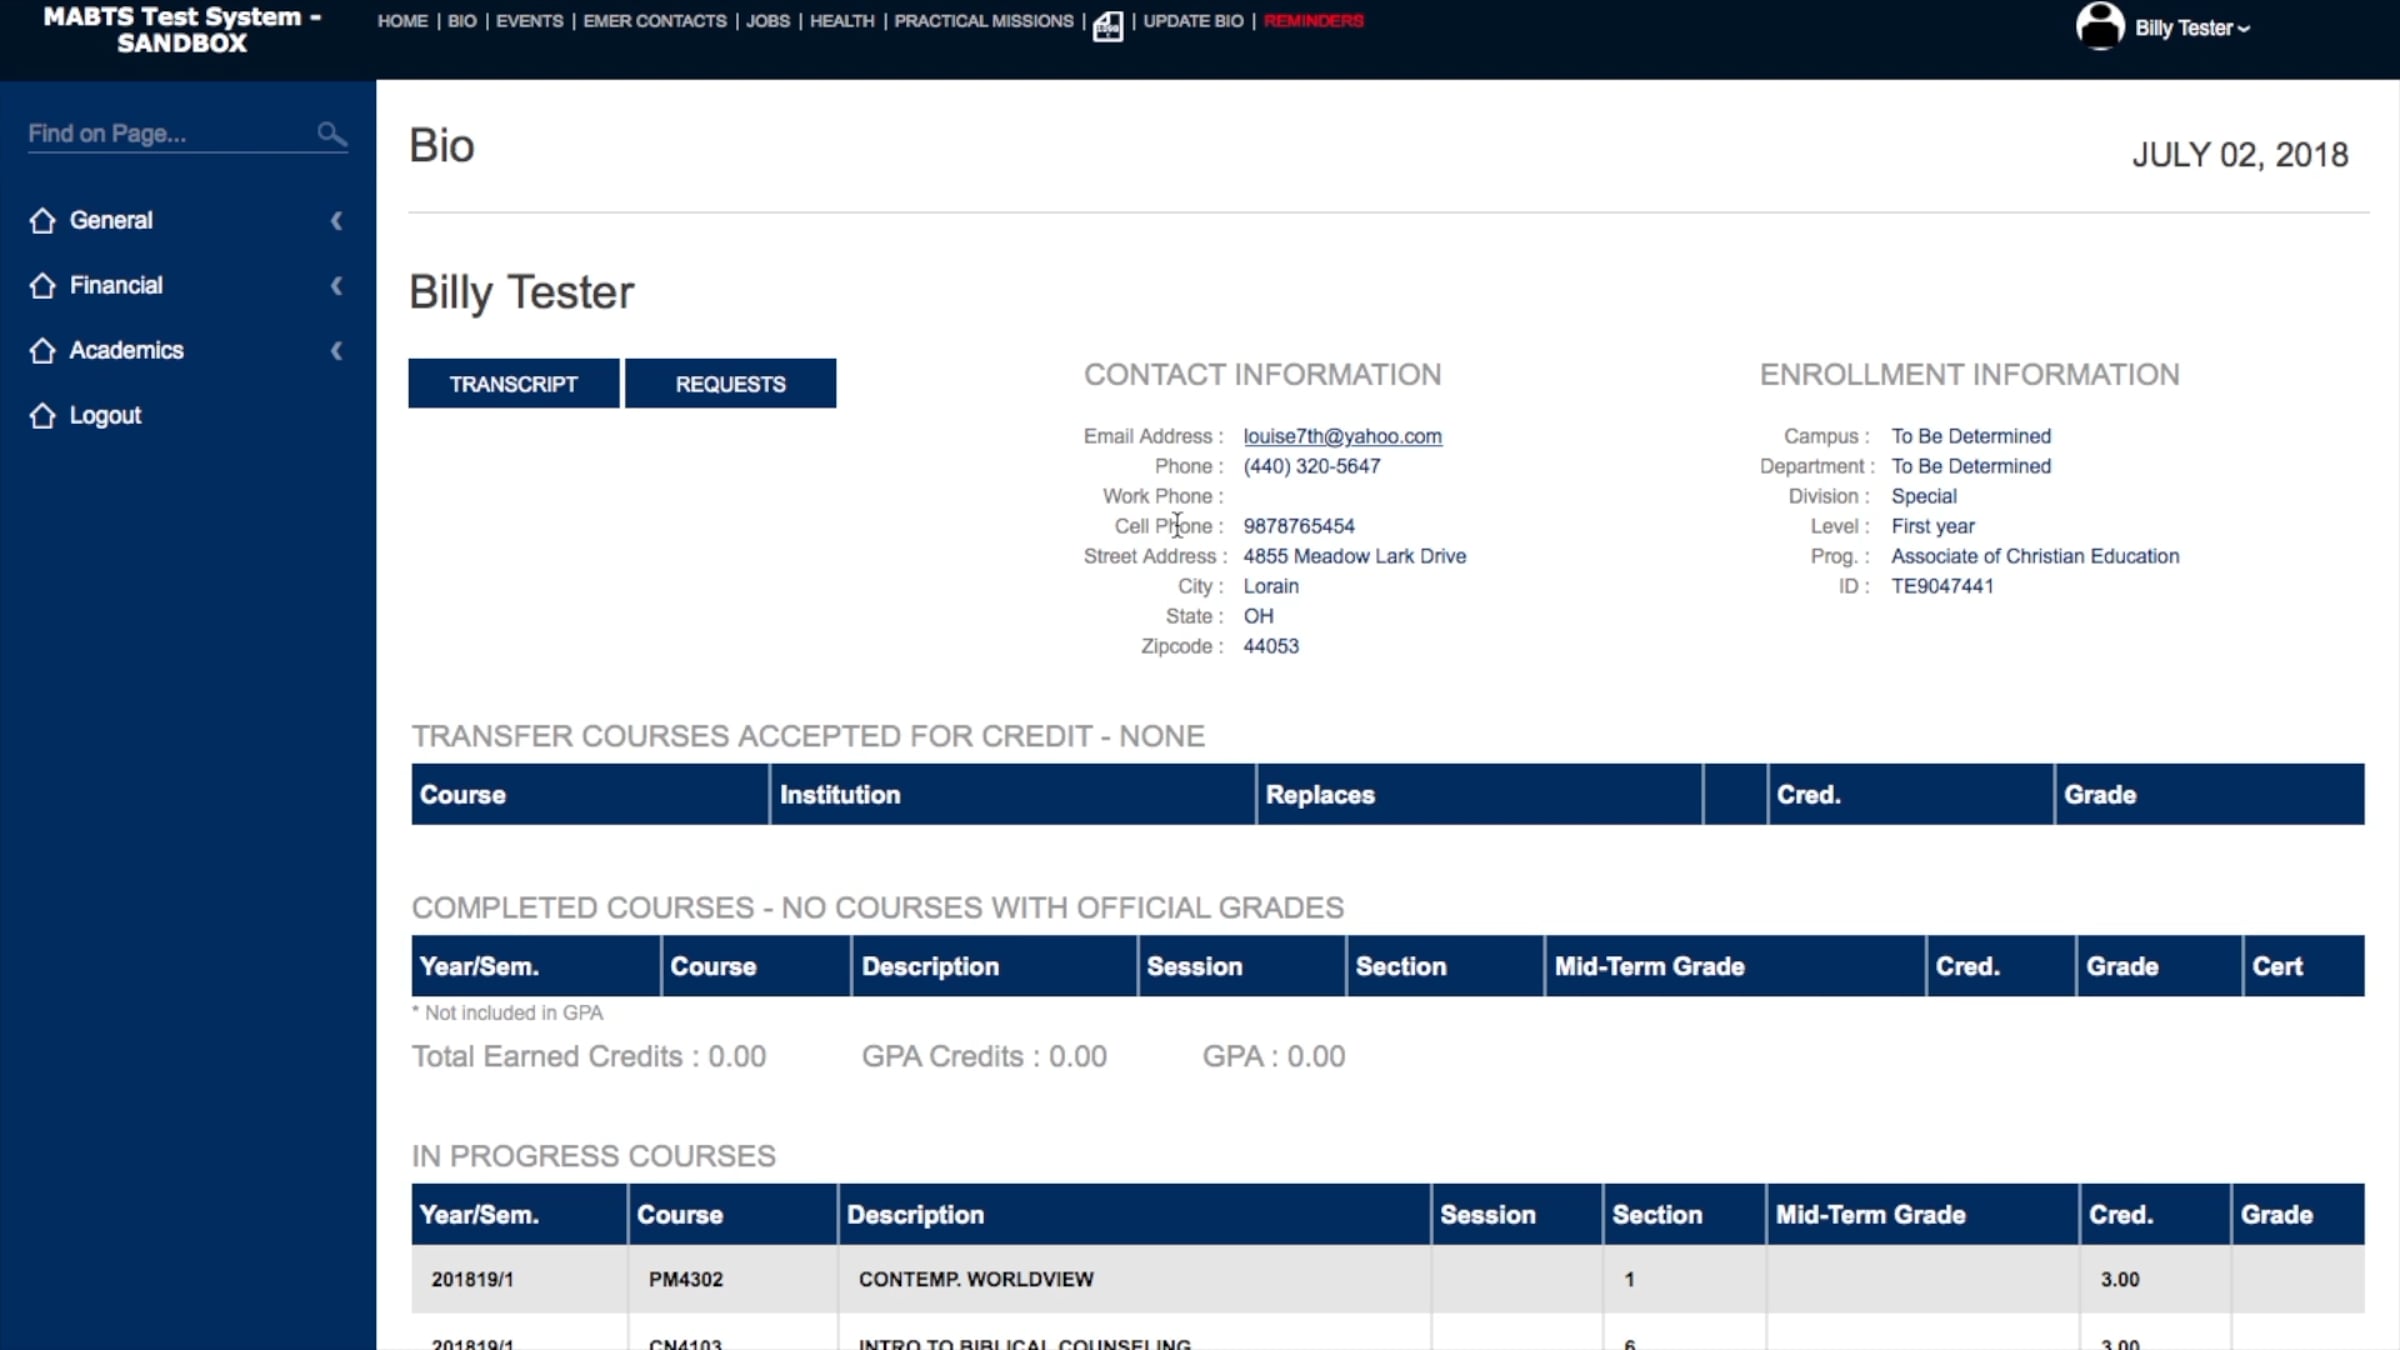Expand the Academics sidebar chevron
2400x1350 pixels.
pos(336,350)
